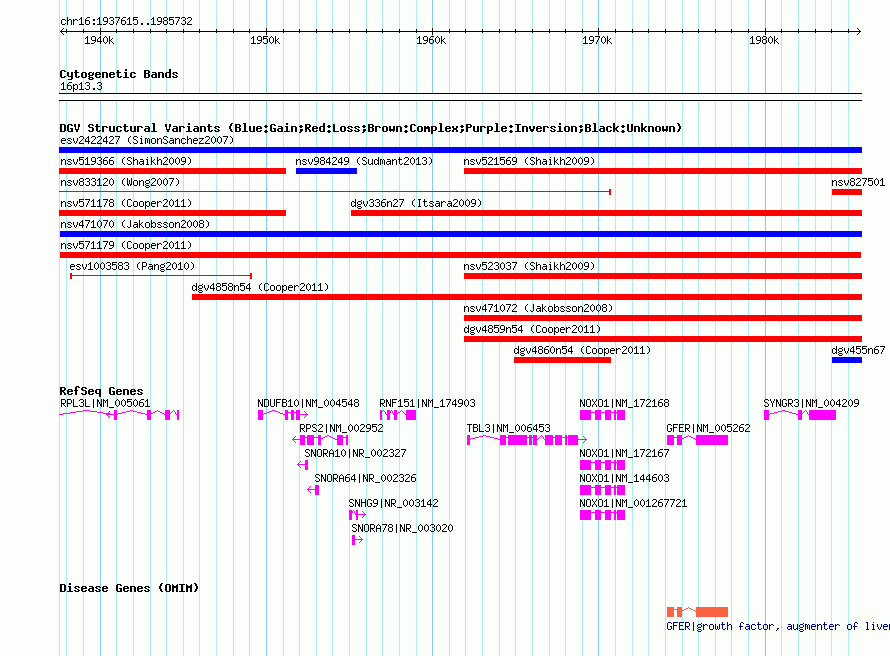This screenshot has height=656, width=890.
Task: Click the GFER magenta RefSeq gene glyph
Action: click(697, 440)
